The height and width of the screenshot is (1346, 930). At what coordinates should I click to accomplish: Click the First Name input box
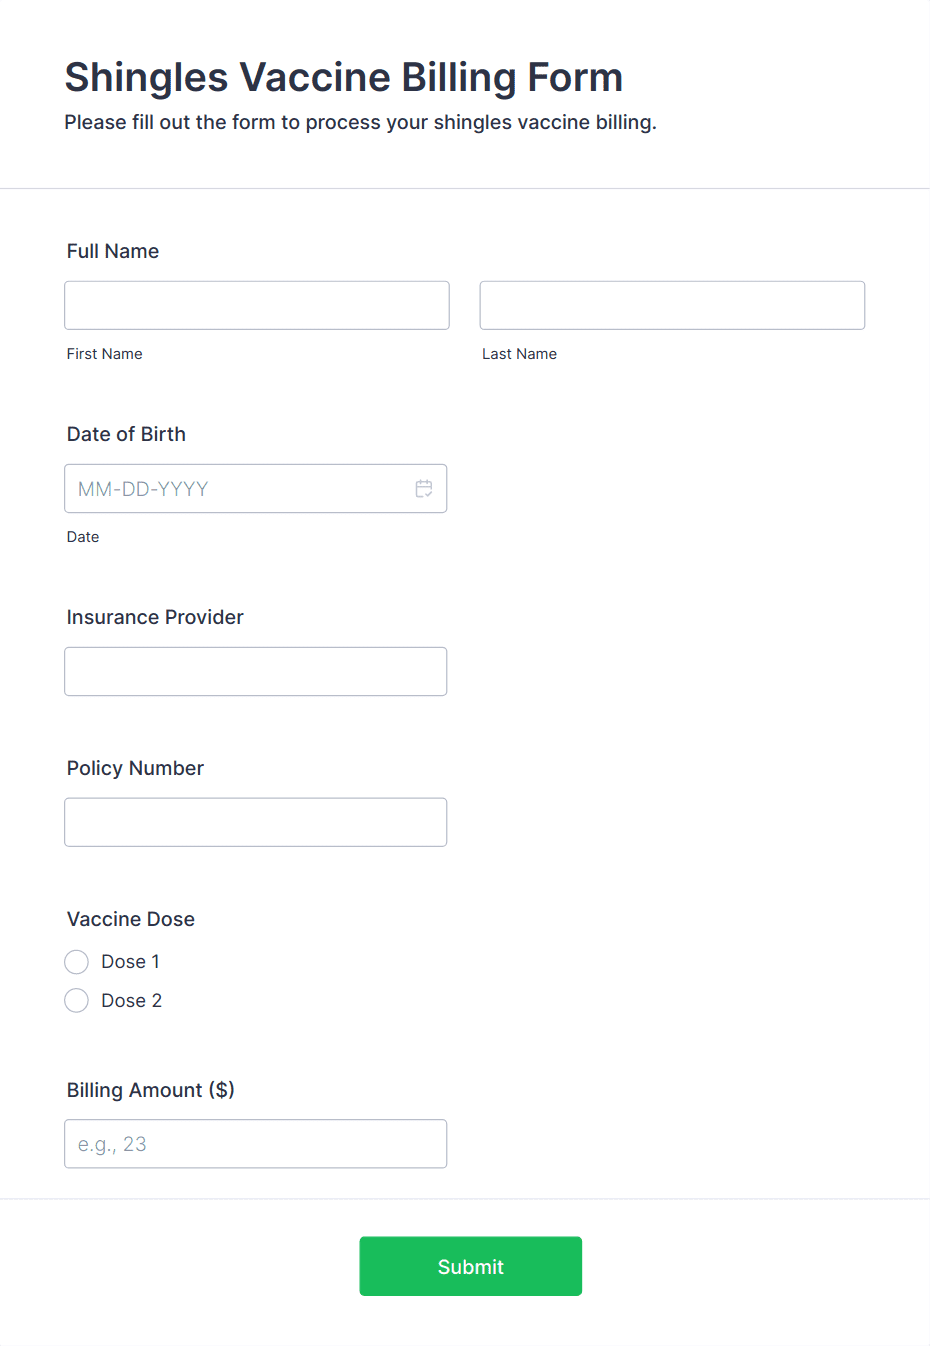pyautogui.click(x=257, y=305)
